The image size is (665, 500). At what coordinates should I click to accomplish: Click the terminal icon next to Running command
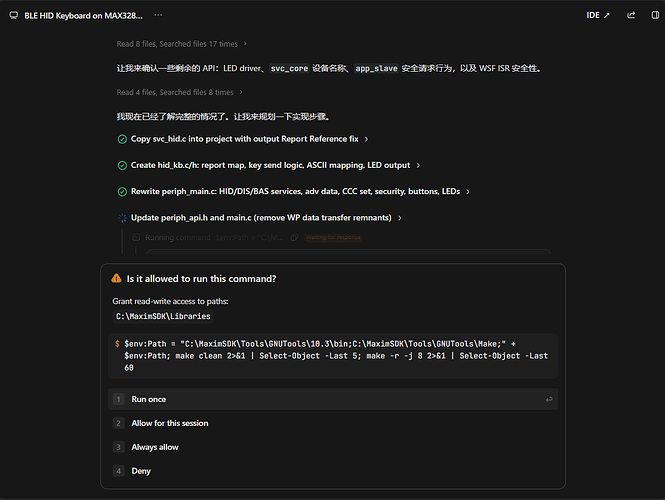point(136,237)
